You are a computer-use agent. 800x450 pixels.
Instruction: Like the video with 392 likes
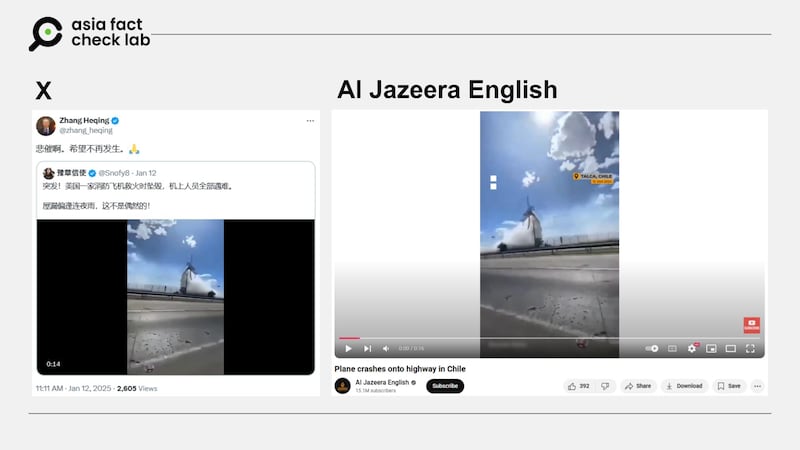tap(579, 386)
